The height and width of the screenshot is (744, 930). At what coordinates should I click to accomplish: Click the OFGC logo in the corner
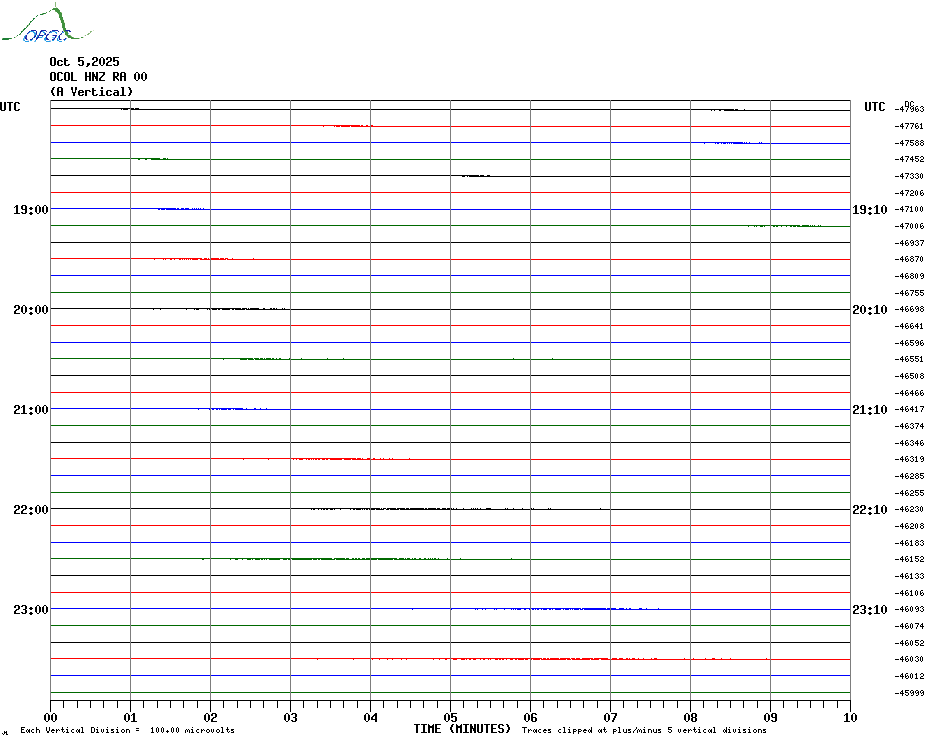tap(37, 26)
